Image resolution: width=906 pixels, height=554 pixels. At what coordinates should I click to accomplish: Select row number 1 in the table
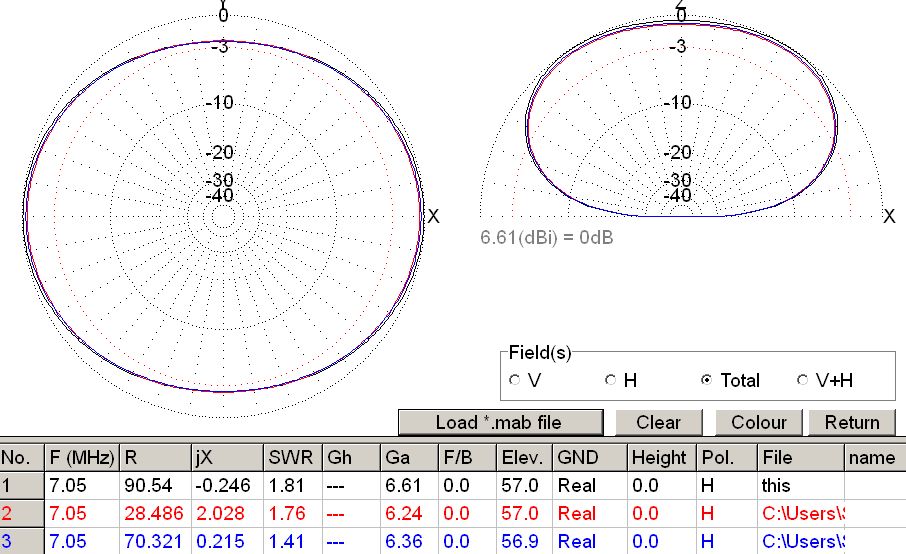click(x=22, y=486)
